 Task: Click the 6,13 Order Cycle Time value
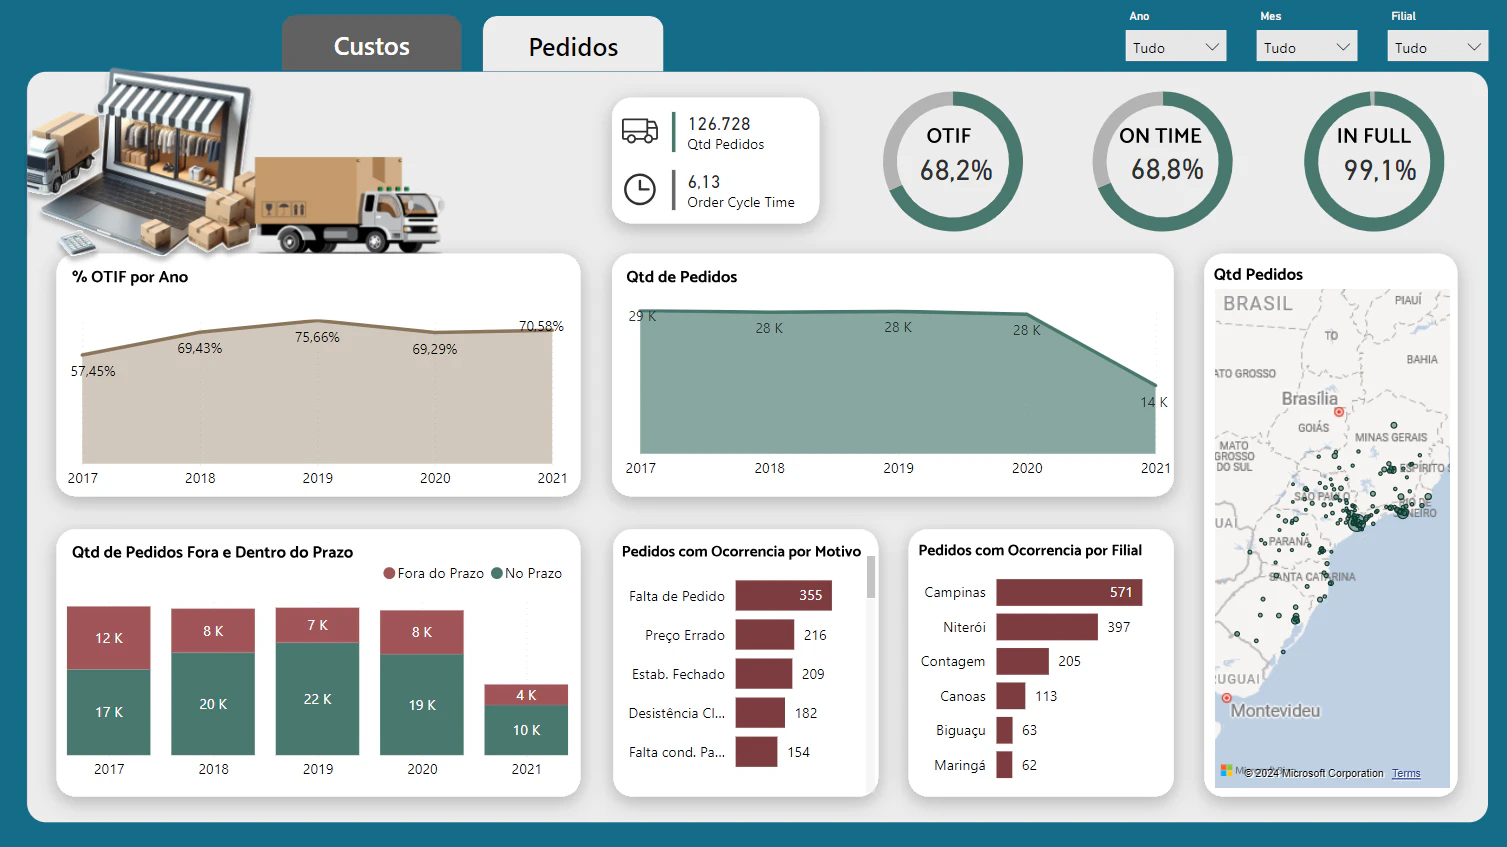click(704, 182)
